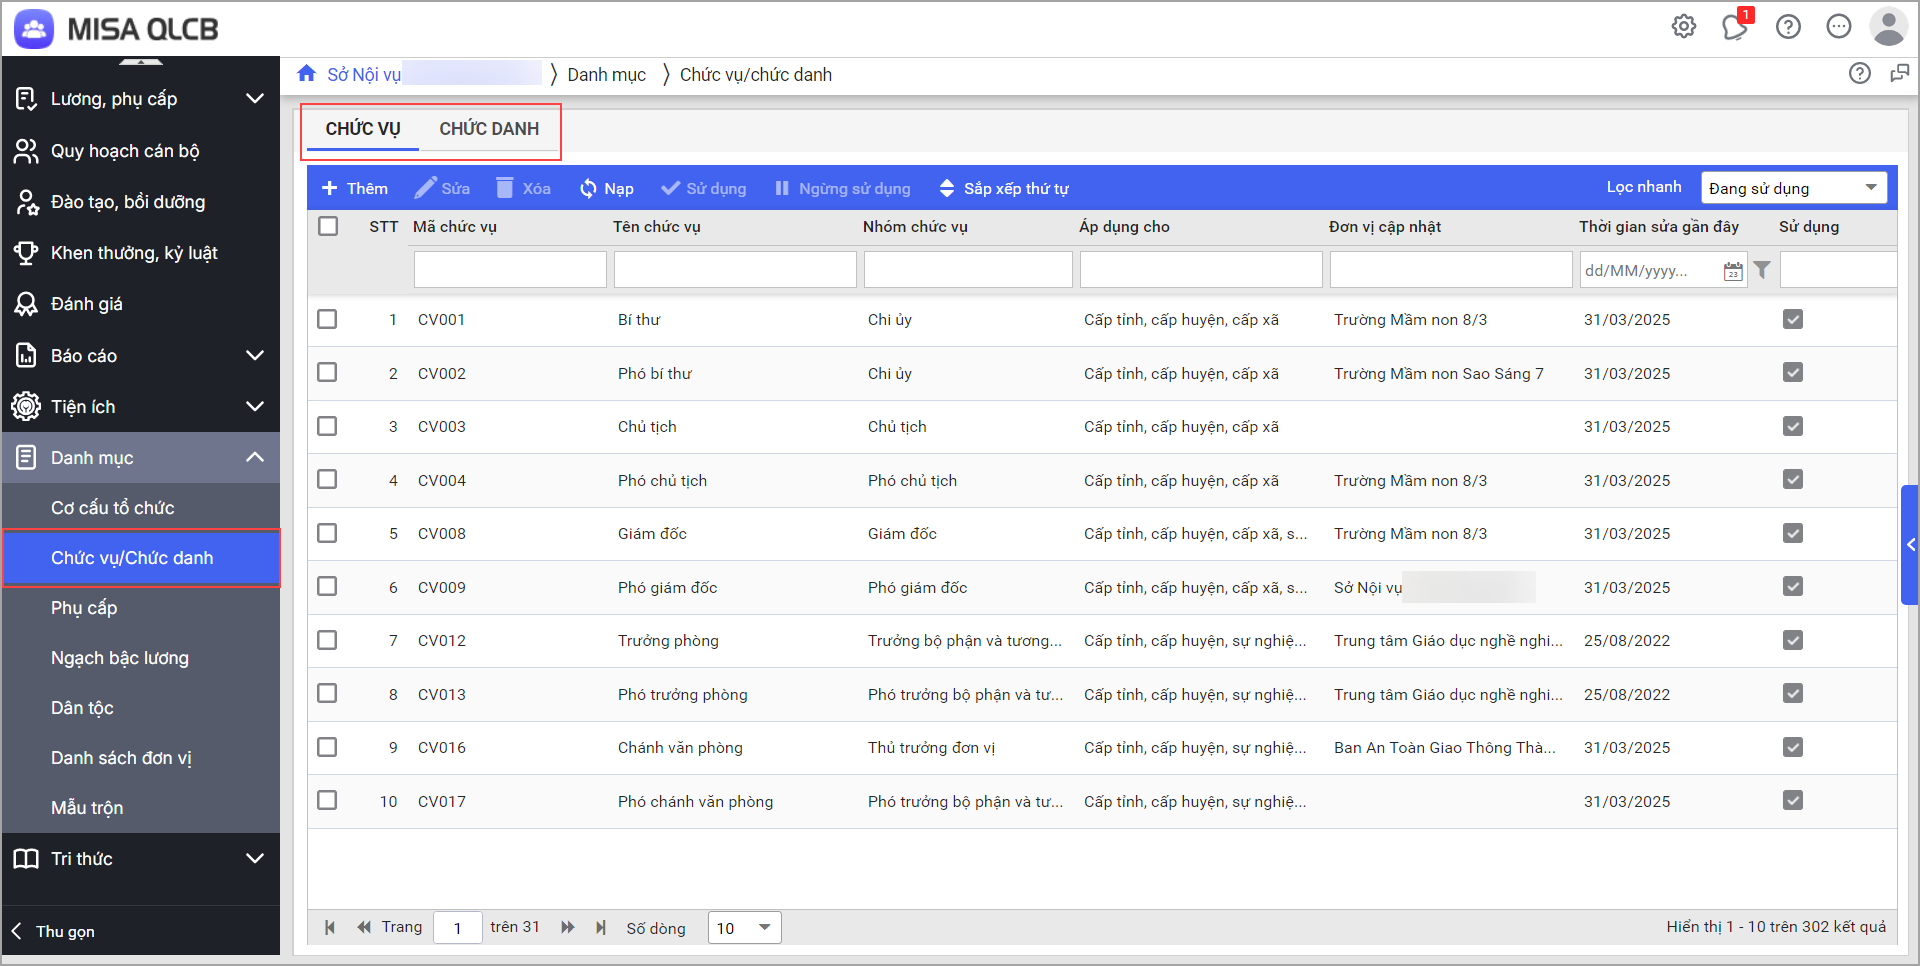
Task: Toggle the select-all header checkbox
Action: [x=328, y=226]
